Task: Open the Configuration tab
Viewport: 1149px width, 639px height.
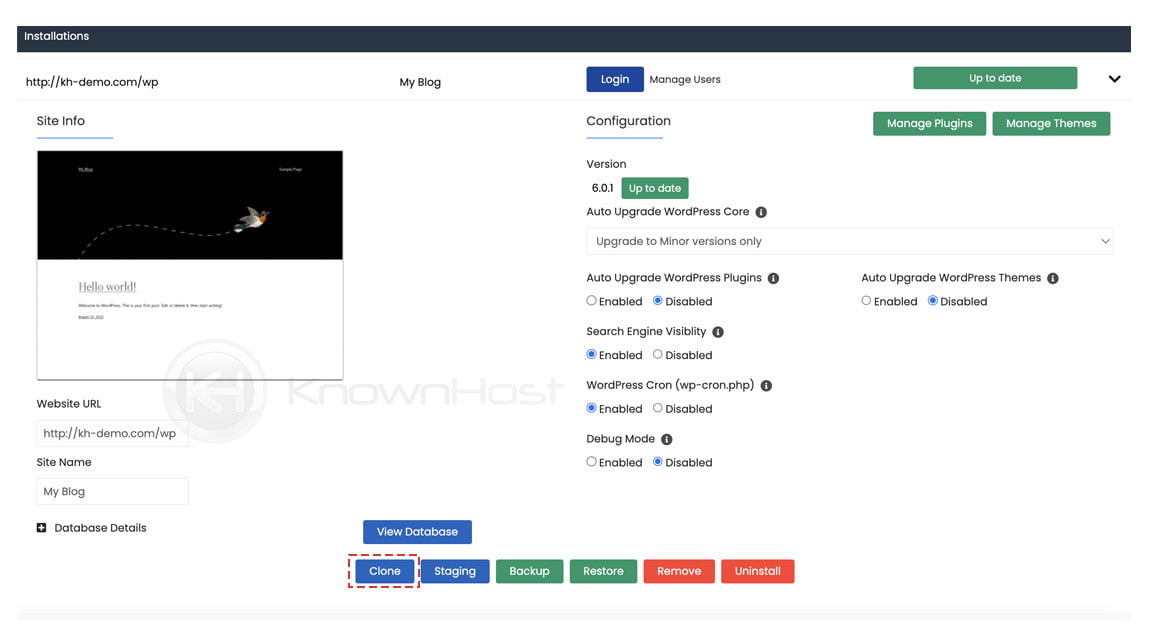Action: [x=627, y=120]
